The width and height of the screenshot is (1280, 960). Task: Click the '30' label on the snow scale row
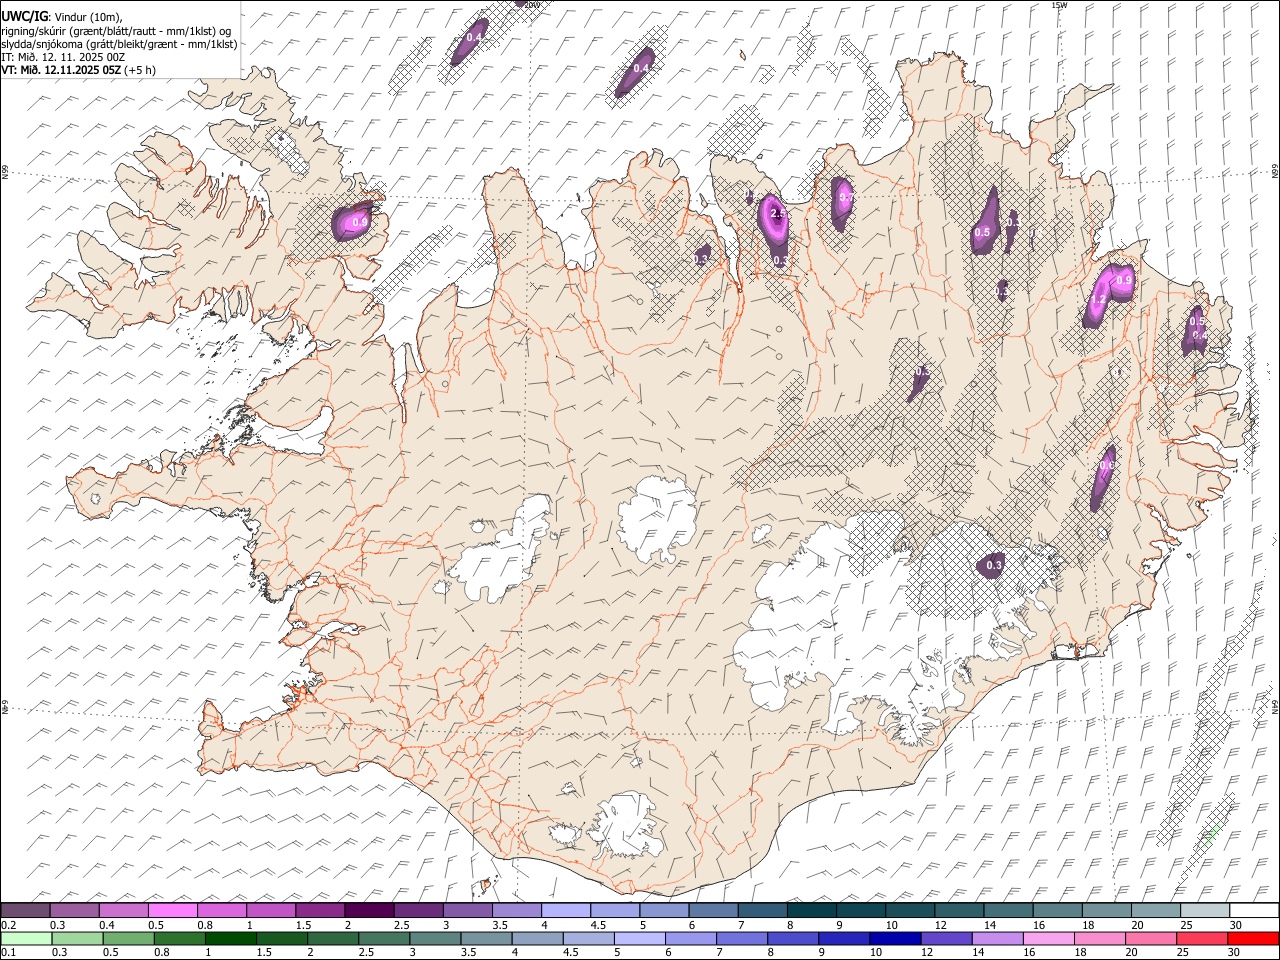click(x=1235, y=925)
